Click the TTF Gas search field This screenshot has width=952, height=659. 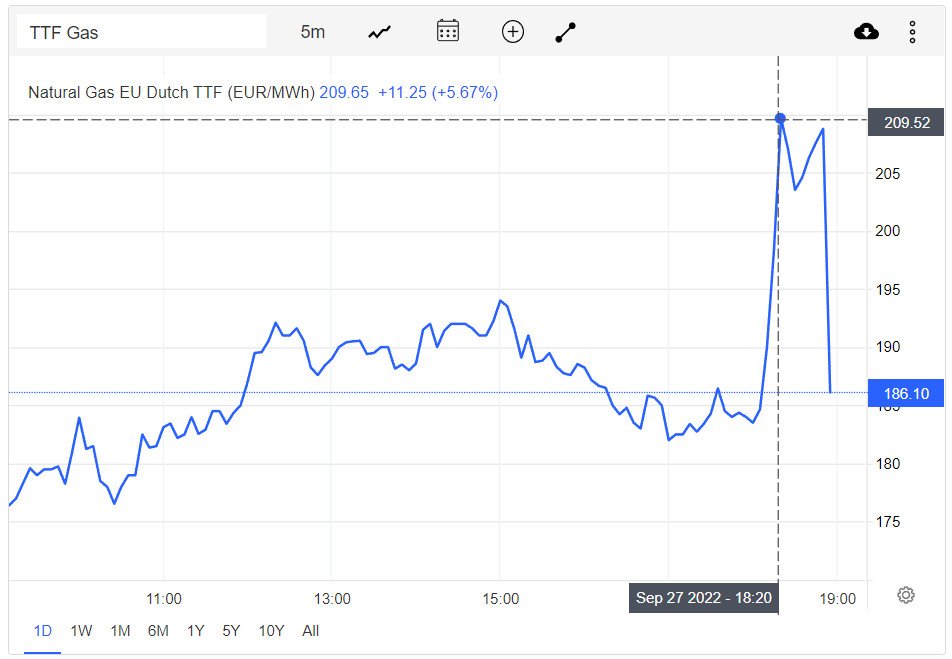coord(141,32)
